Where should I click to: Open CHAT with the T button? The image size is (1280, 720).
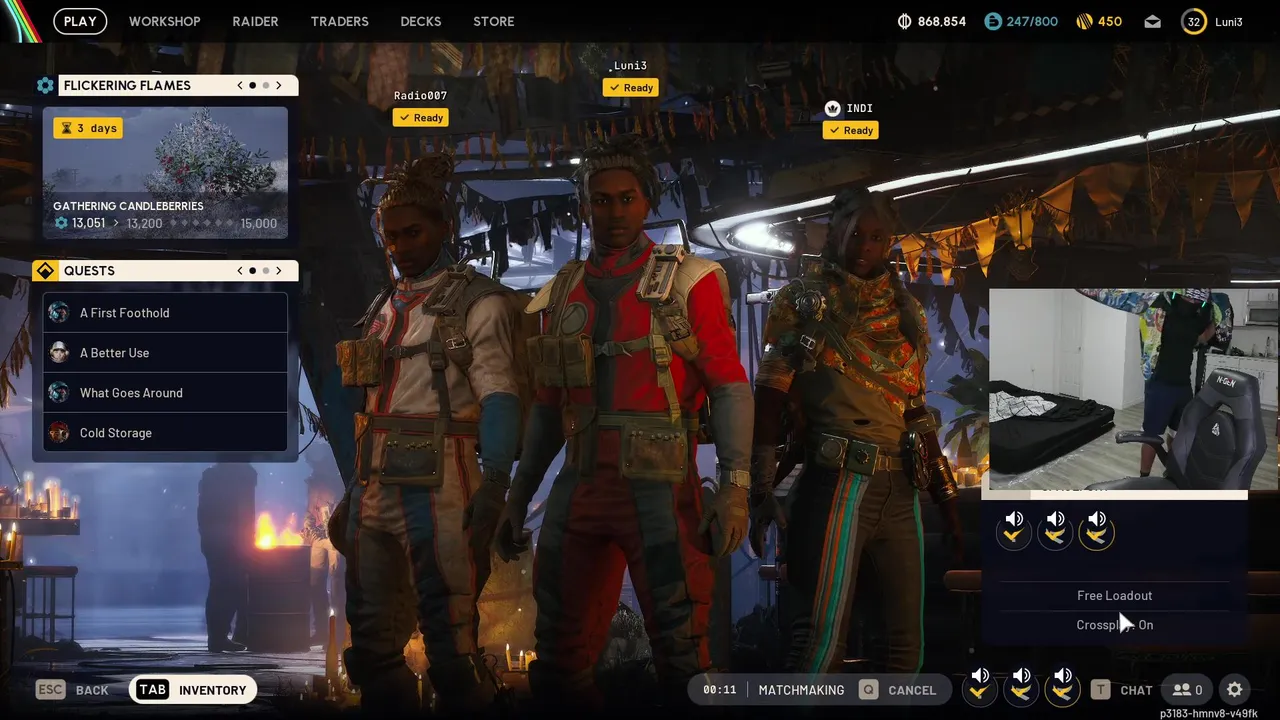click(1122, 690)
